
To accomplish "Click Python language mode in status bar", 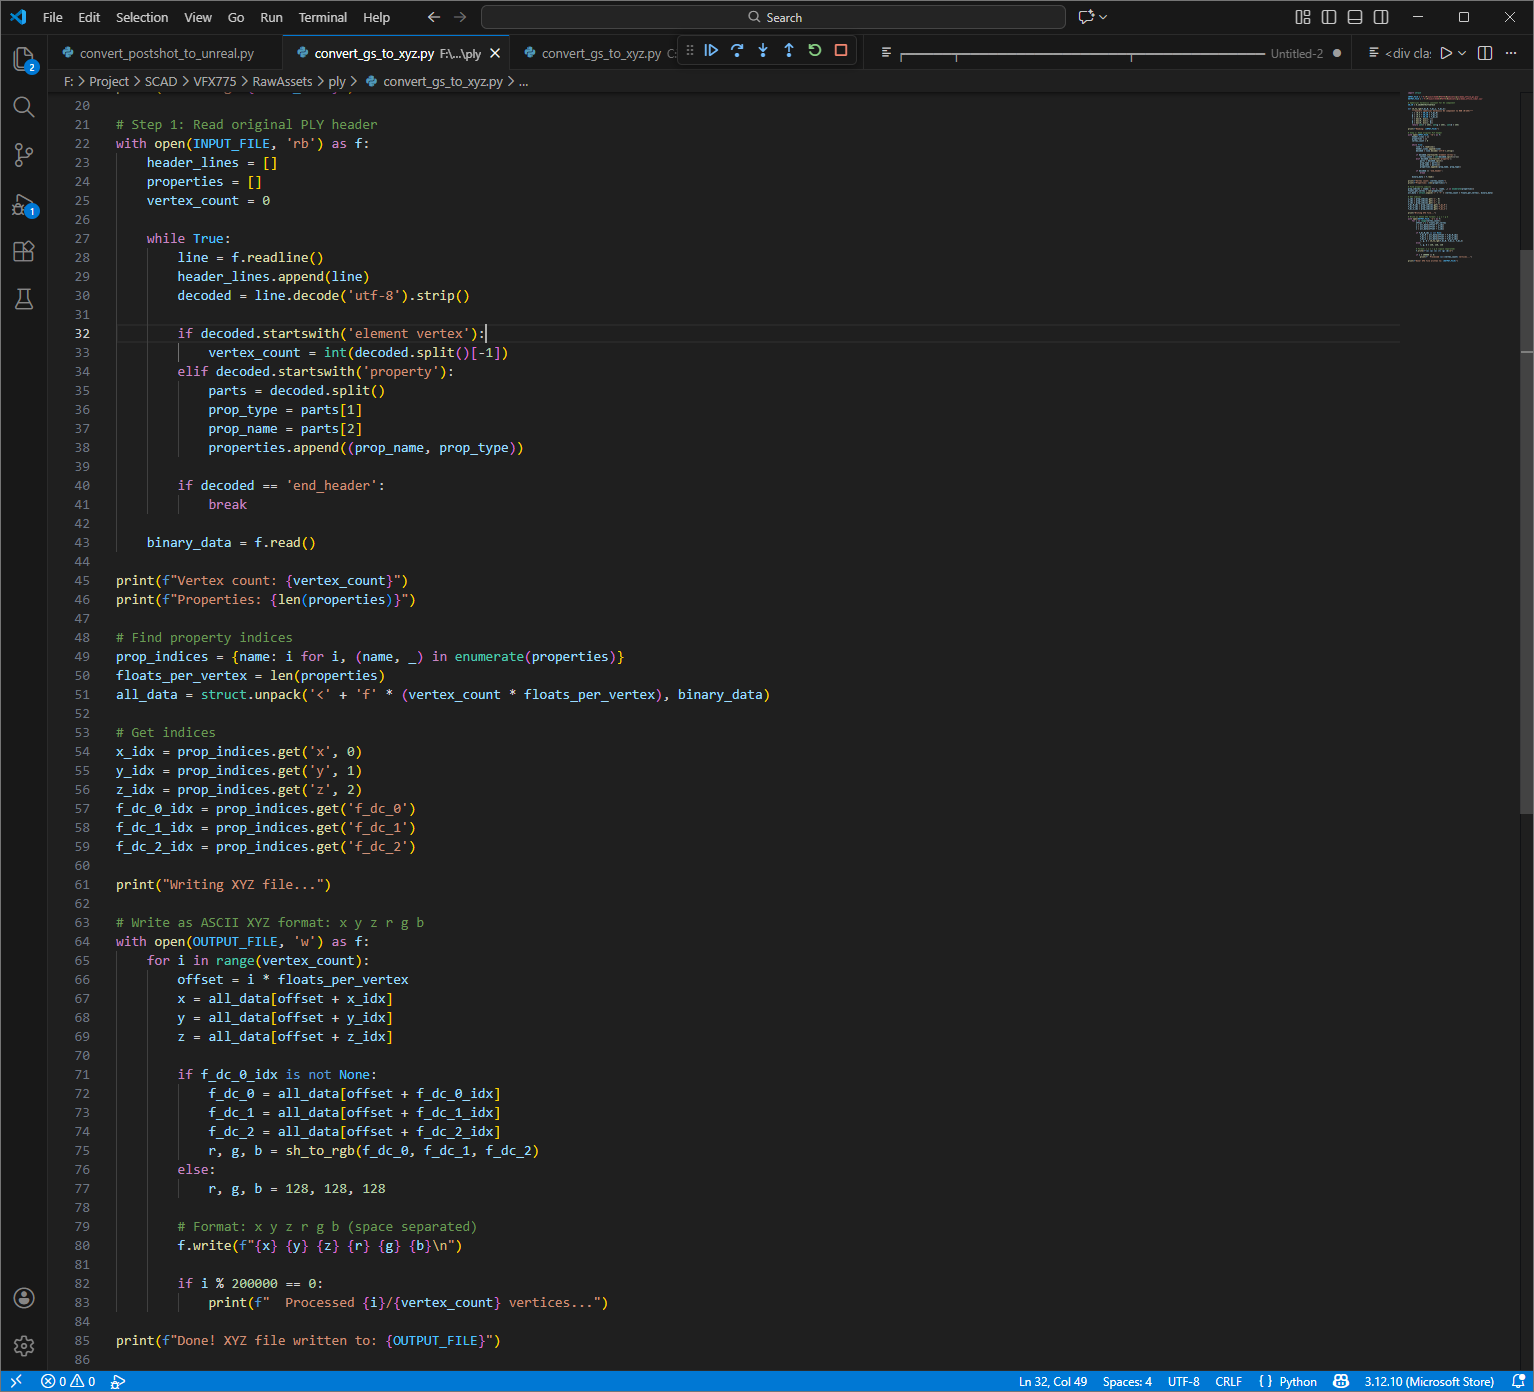I will click(1297, 1382).
